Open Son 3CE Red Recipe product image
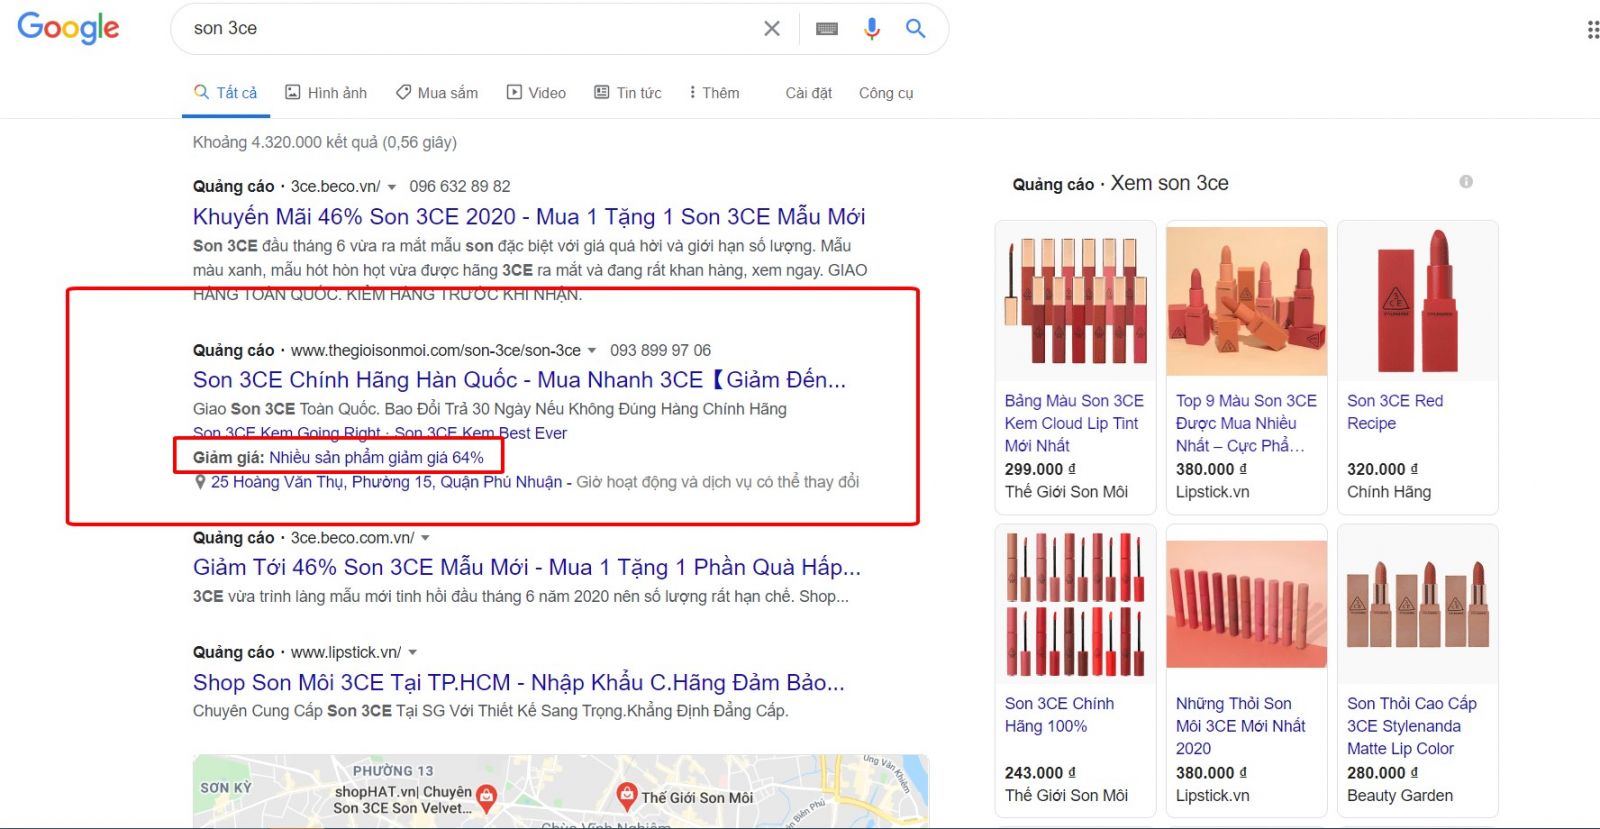The height and width of the screenshot is (829, 1600). (1418, 301)
